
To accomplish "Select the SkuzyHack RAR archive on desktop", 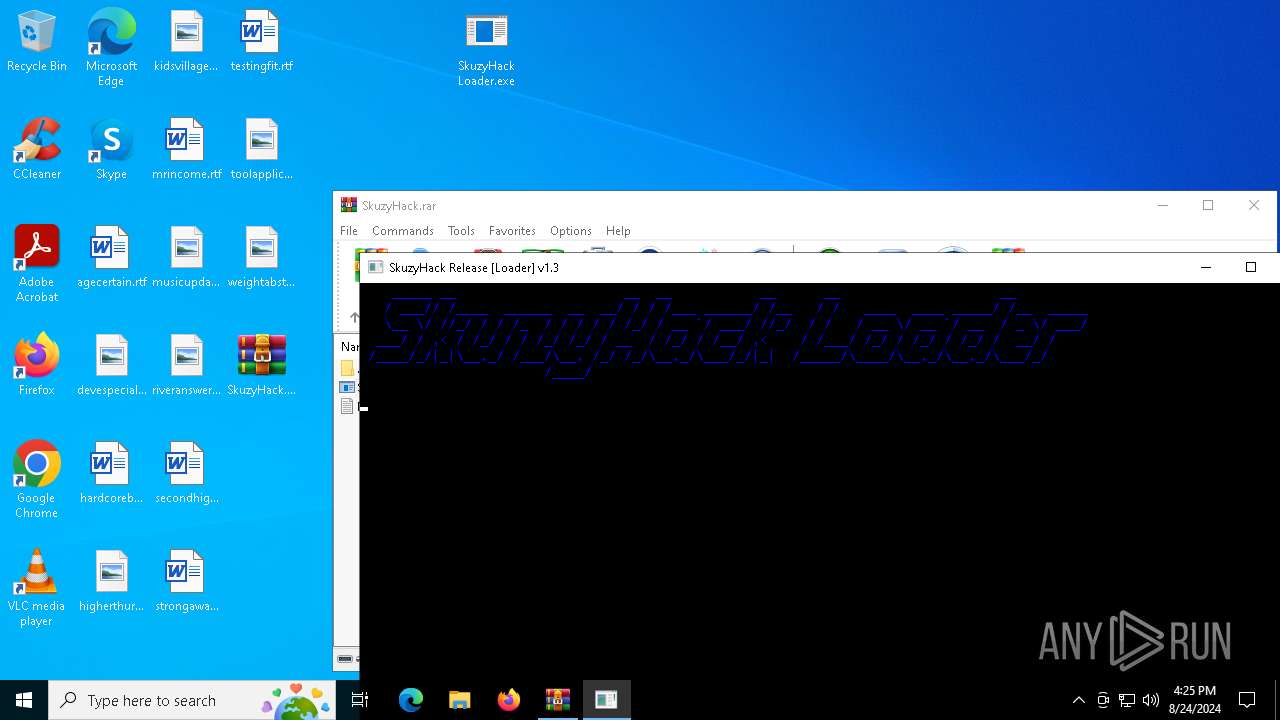I will point(261,366).
